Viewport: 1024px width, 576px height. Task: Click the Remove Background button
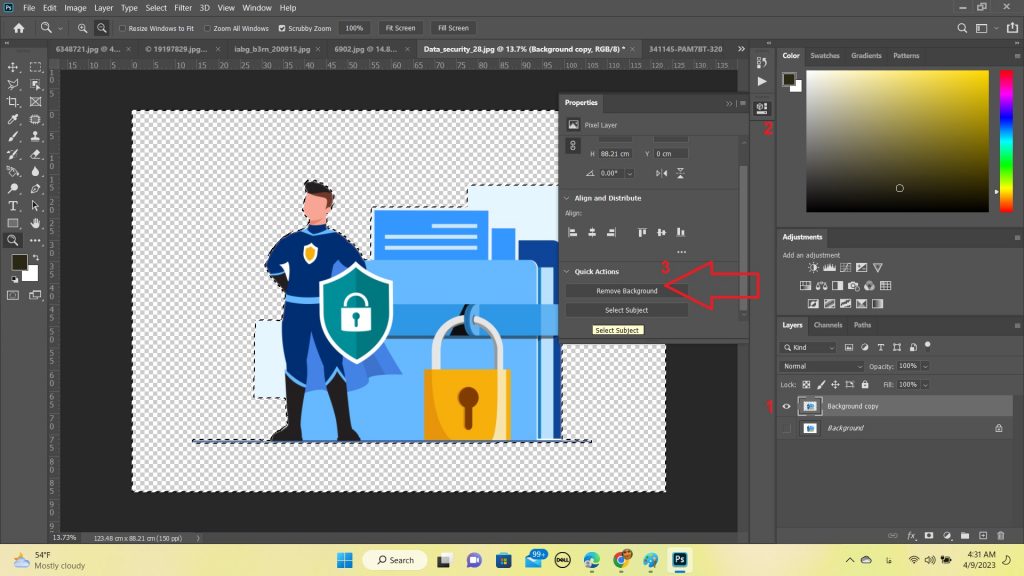627,291
